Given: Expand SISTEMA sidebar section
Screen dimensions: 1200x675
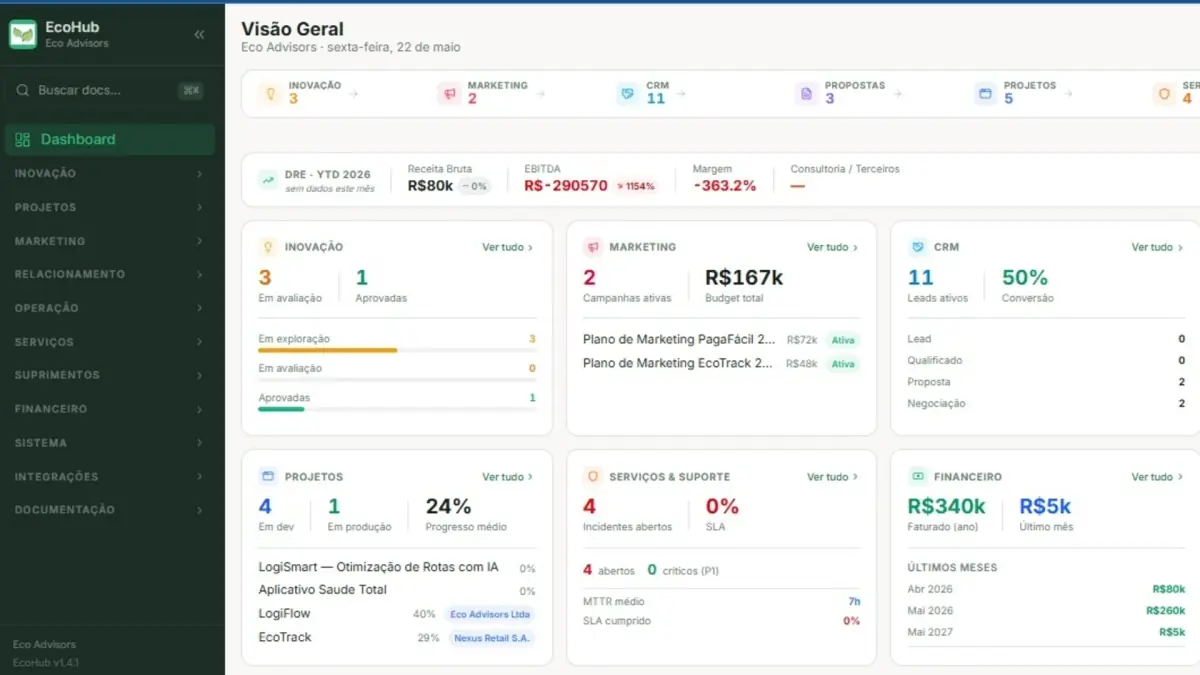Looking at the screenshot, I should [108, 443].
